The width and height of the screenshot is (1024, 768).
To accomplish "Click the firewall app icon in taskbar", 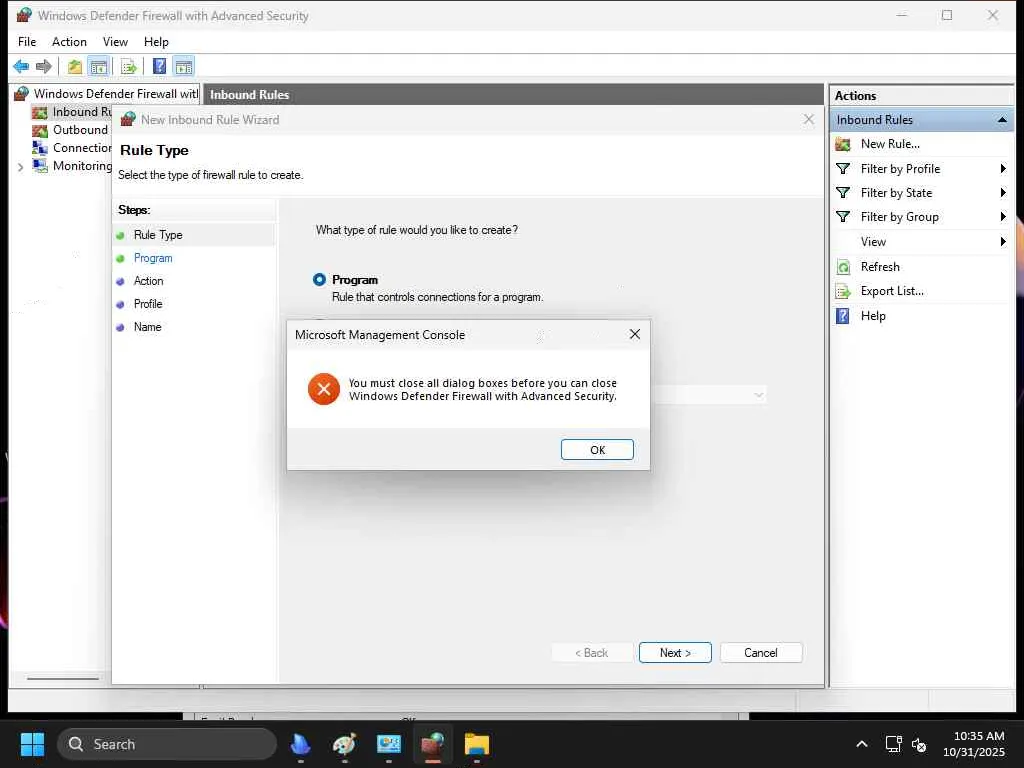I will 432,744.
